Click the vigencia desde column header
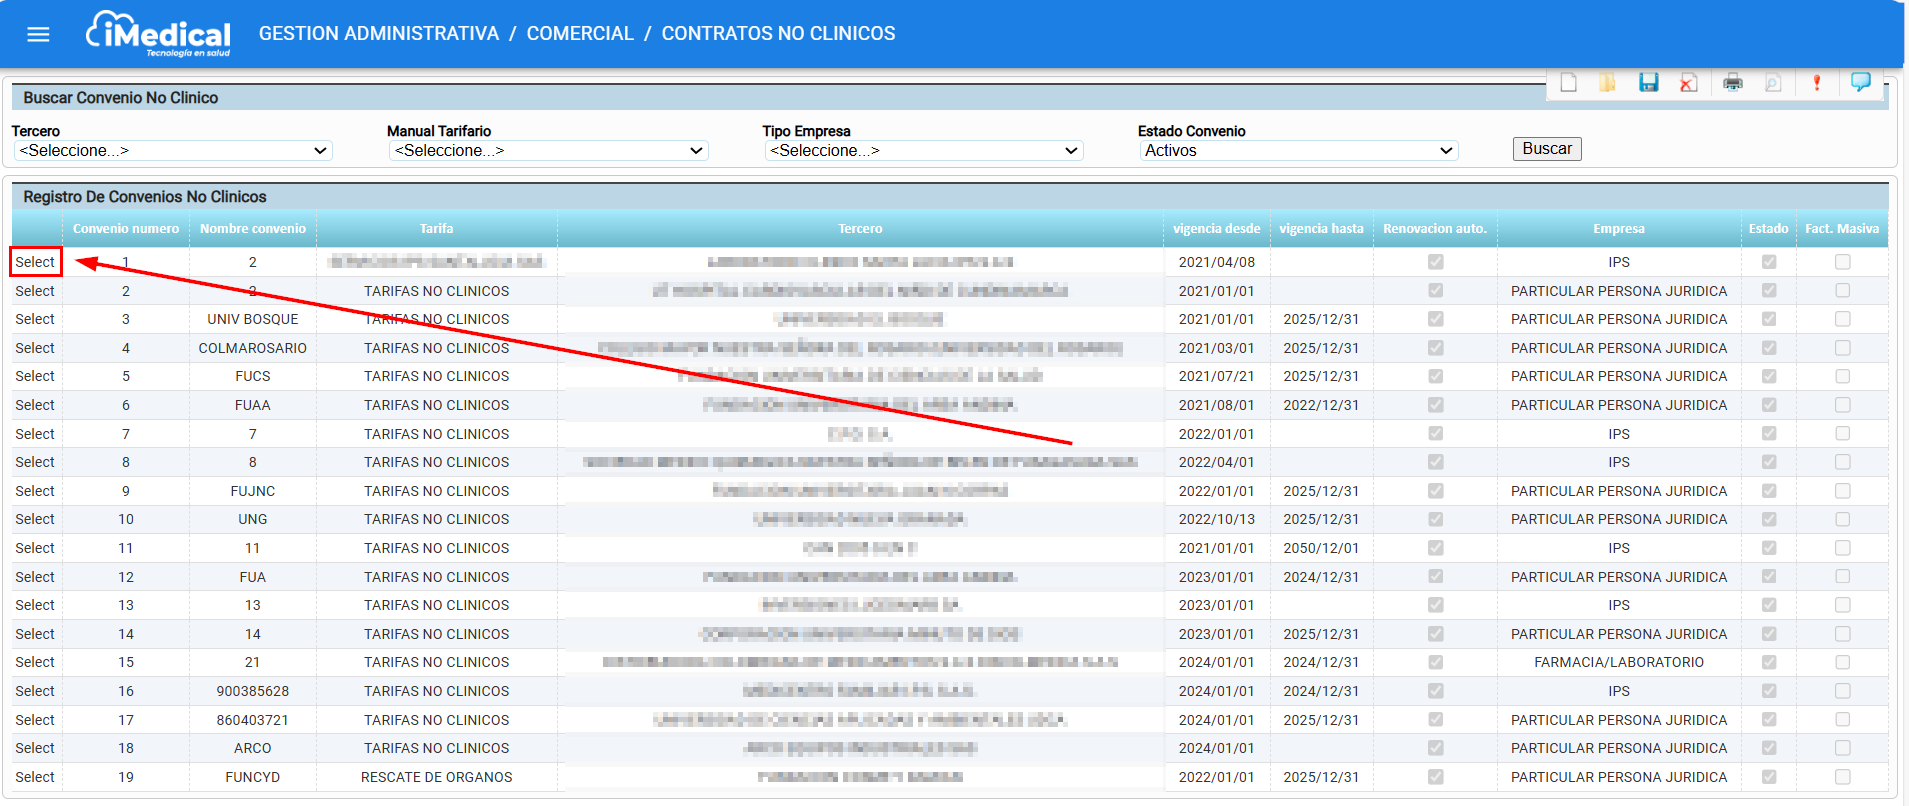Viewport: 1909px width, 806px height. [x=1217, y=229]
